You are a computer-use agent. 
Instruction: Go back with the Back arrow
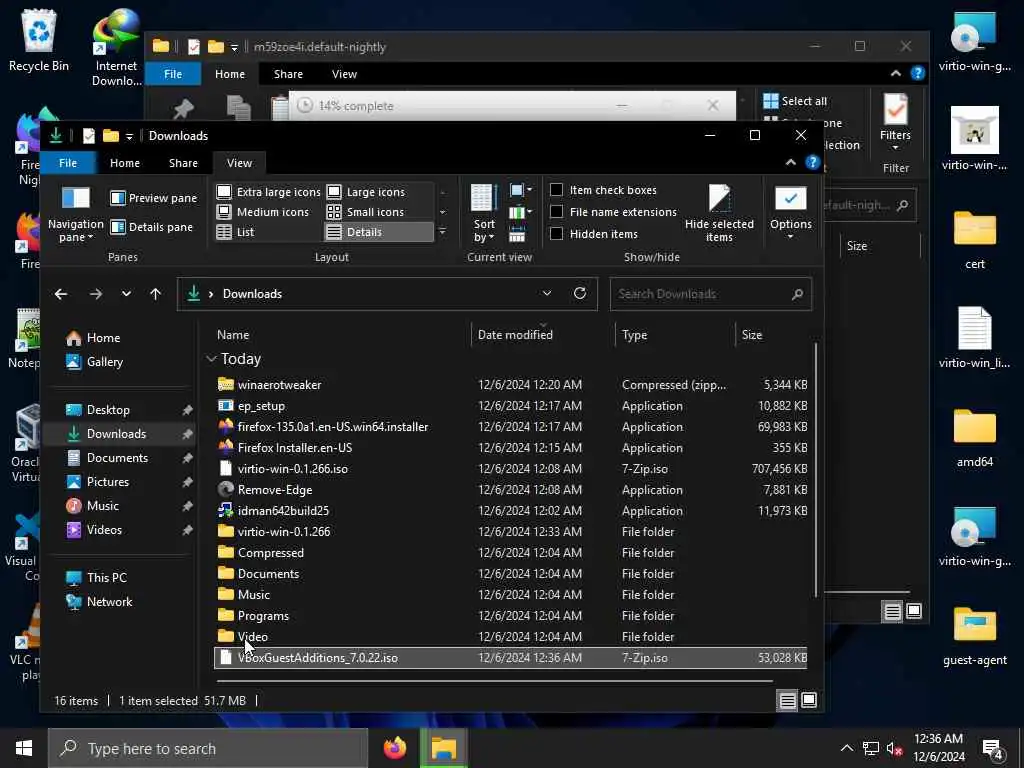[x=61, y=295]
